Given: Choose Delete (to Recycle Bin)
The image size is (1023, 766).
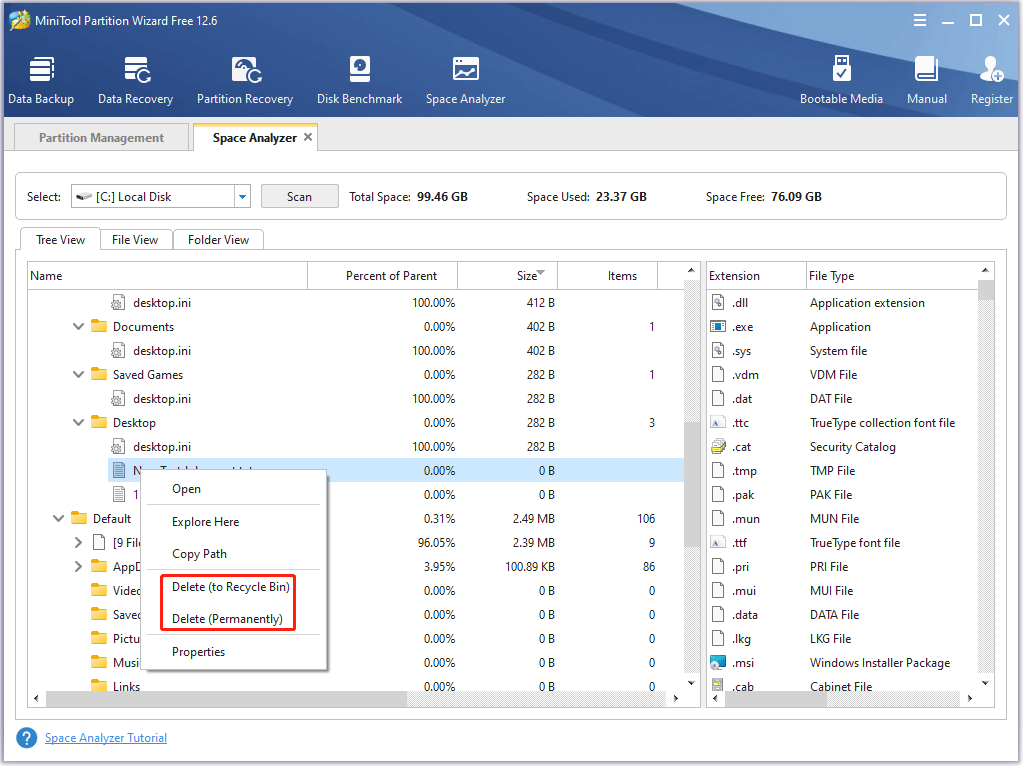Looking at the screenshot, I should coord(231,587).
